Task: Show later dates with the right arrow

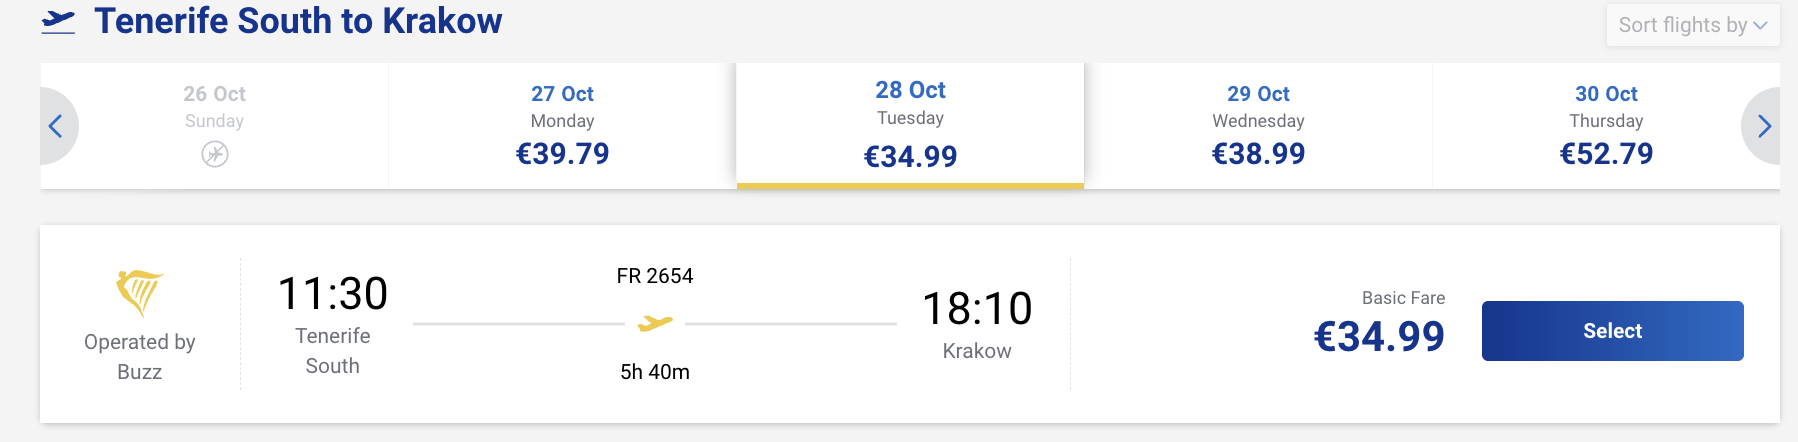Action: 1762,126
